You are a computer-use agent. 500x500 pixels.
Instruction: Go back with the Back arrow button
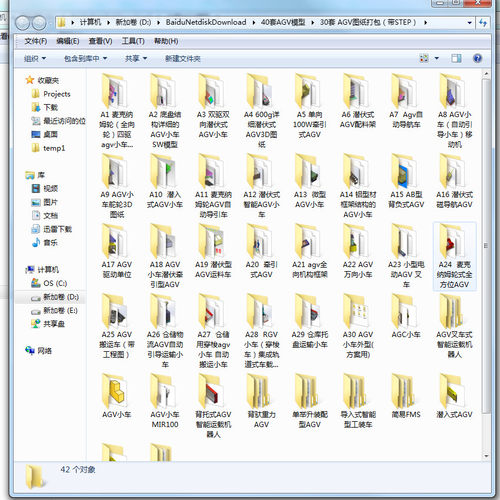[x=23, y=23]
